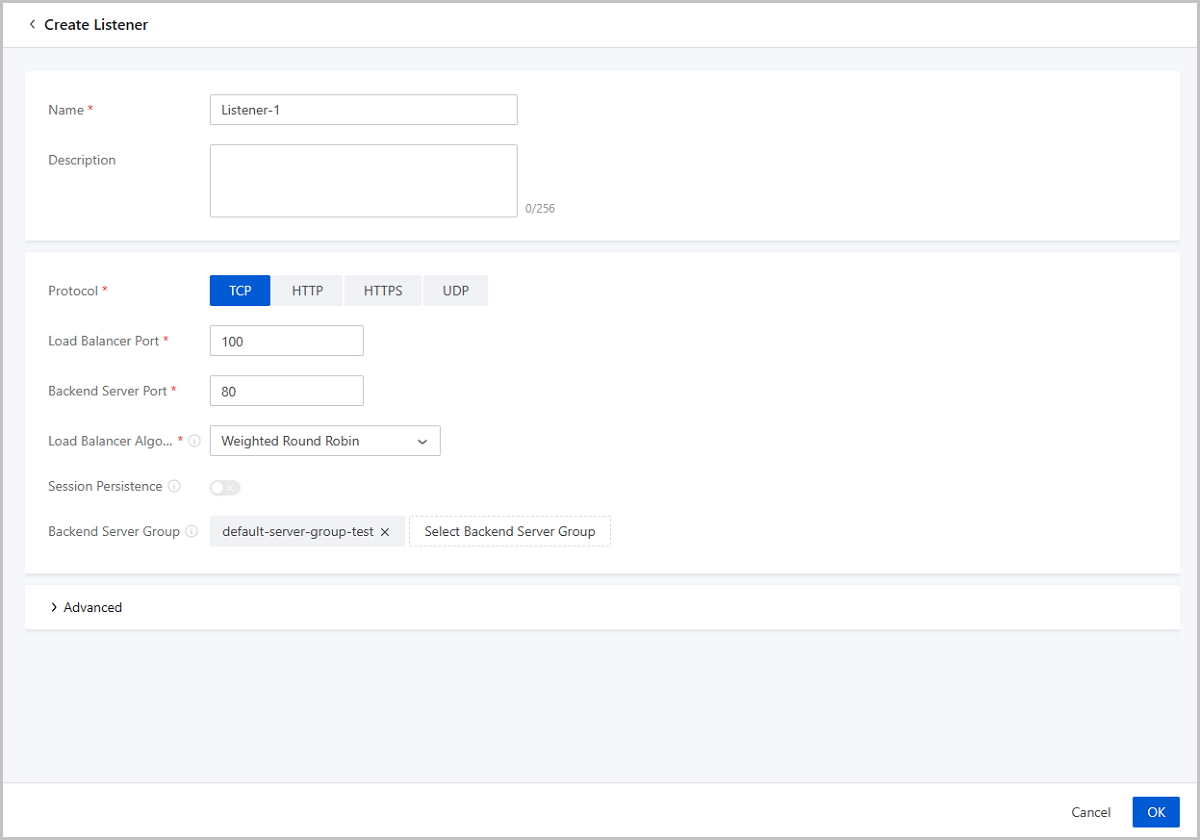Click Select Backend Server Group button

click(x=509, y=532)
